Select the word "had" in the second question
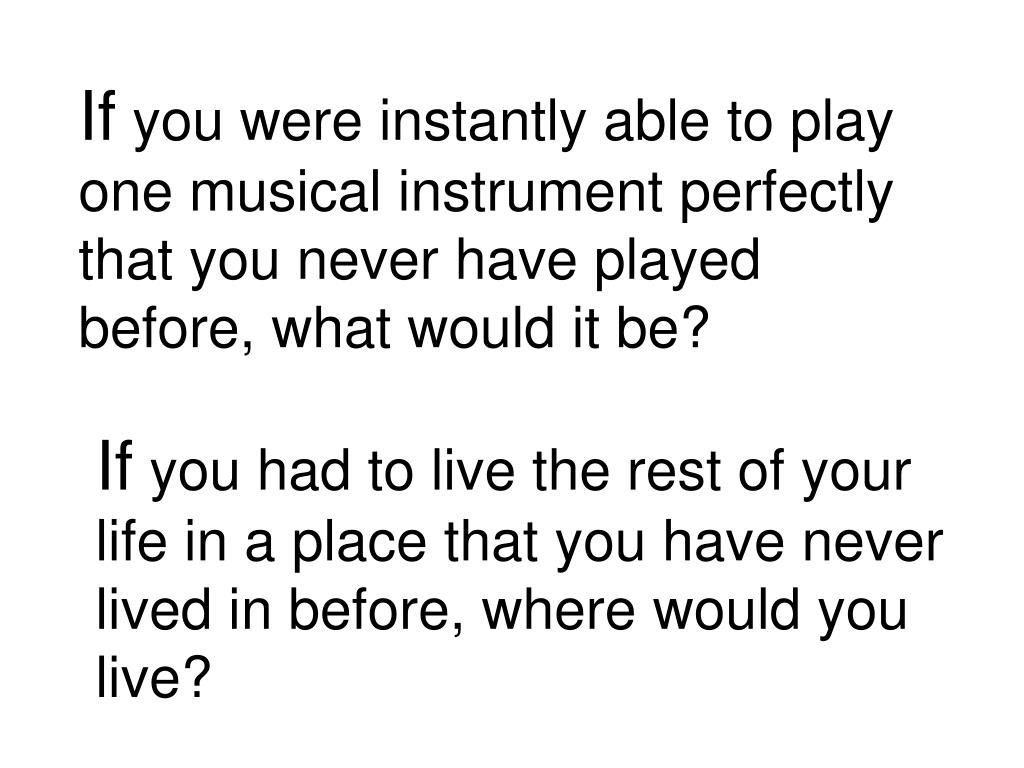The image size is (1024, 768). click(x=303, y=470)
